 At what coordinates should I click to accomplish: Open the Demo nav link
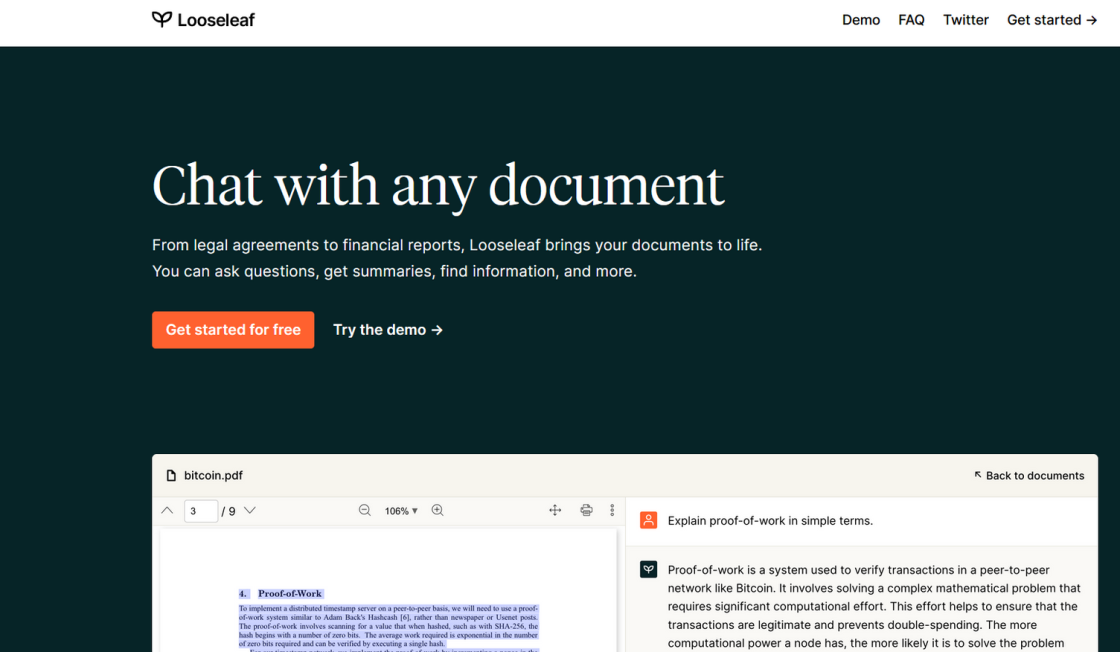click(861, 20)
